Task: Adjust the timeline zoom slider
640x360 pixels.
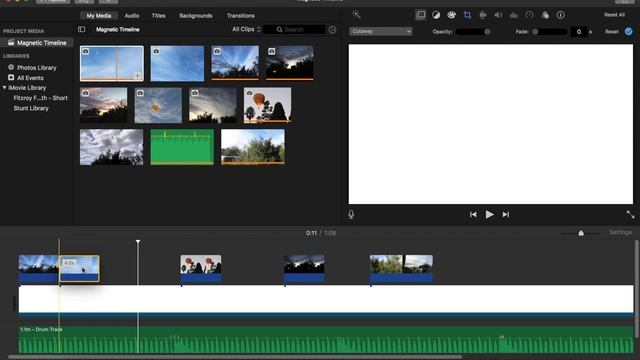Action: click(x=580, y=233)
